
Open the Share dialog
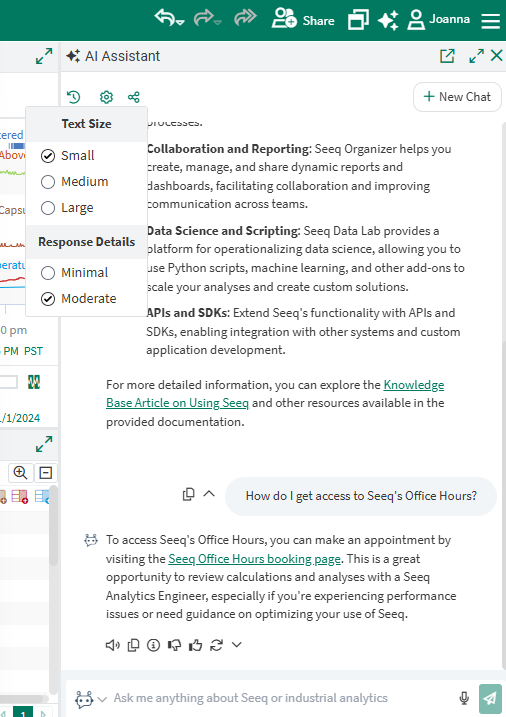click(303, 19)
